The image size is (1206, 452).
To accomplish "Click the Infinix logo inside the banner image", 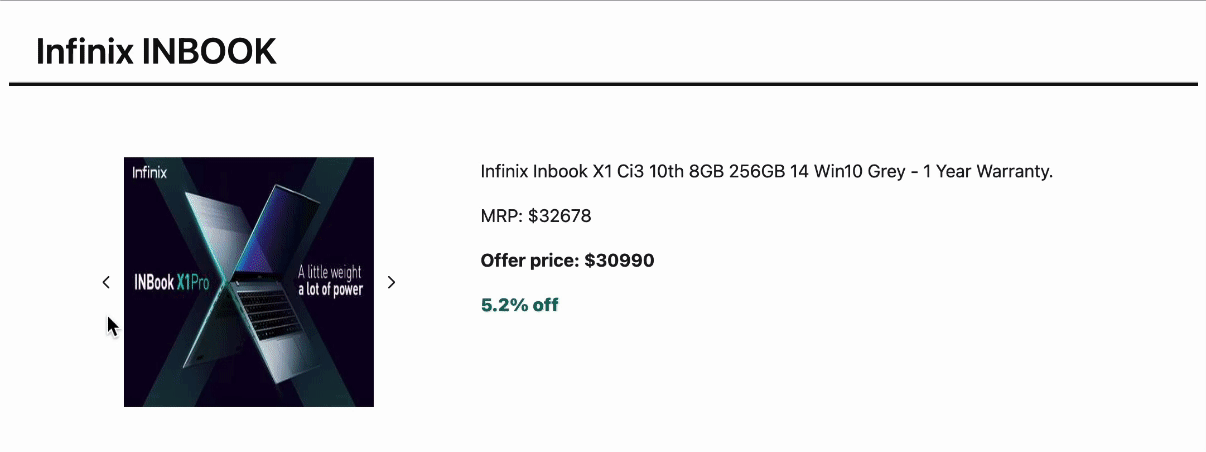I will pos(150,172).
